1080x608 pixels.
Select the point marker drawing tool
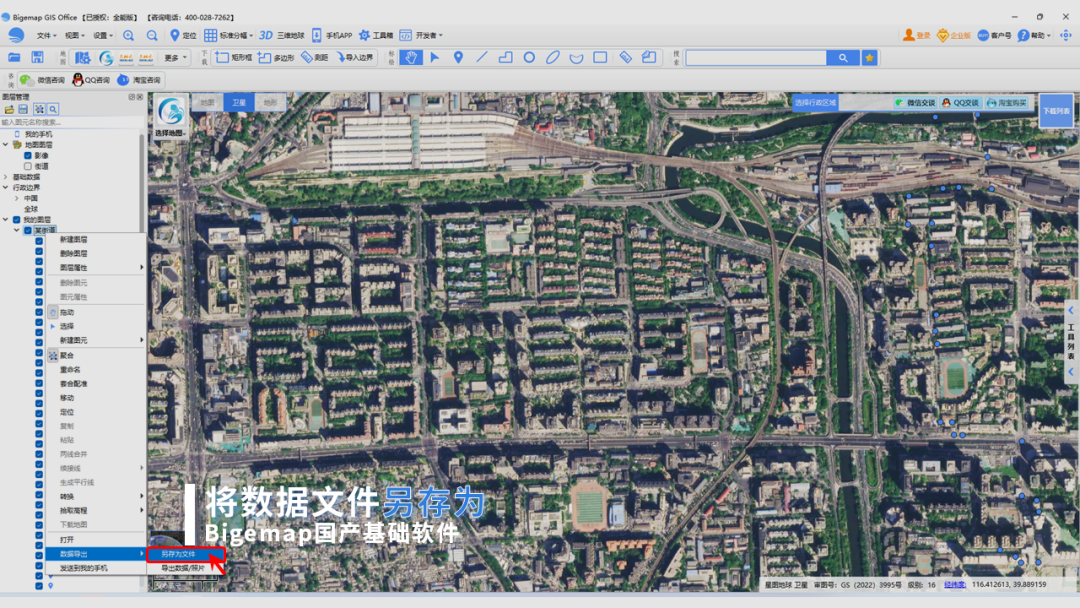(458, 58)
